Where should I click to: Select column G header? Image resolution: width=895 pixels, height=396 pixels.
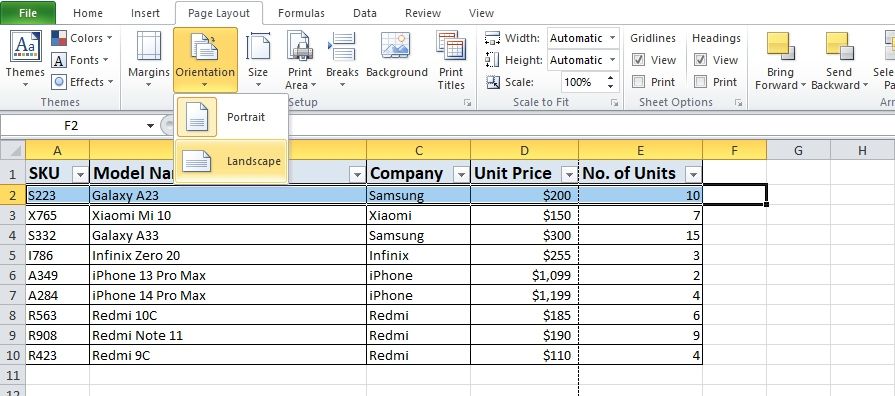coord(798,151)
